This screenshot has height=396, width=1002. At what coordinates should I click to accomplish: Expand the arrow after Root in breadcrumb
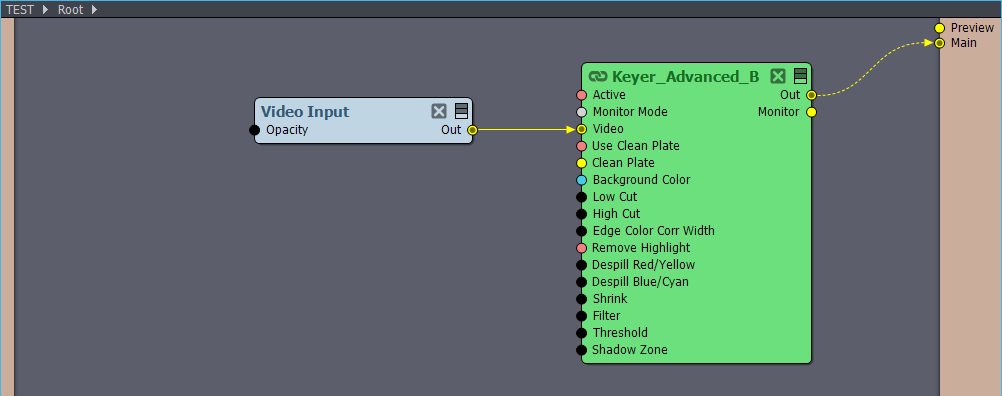tap(94, 10)
